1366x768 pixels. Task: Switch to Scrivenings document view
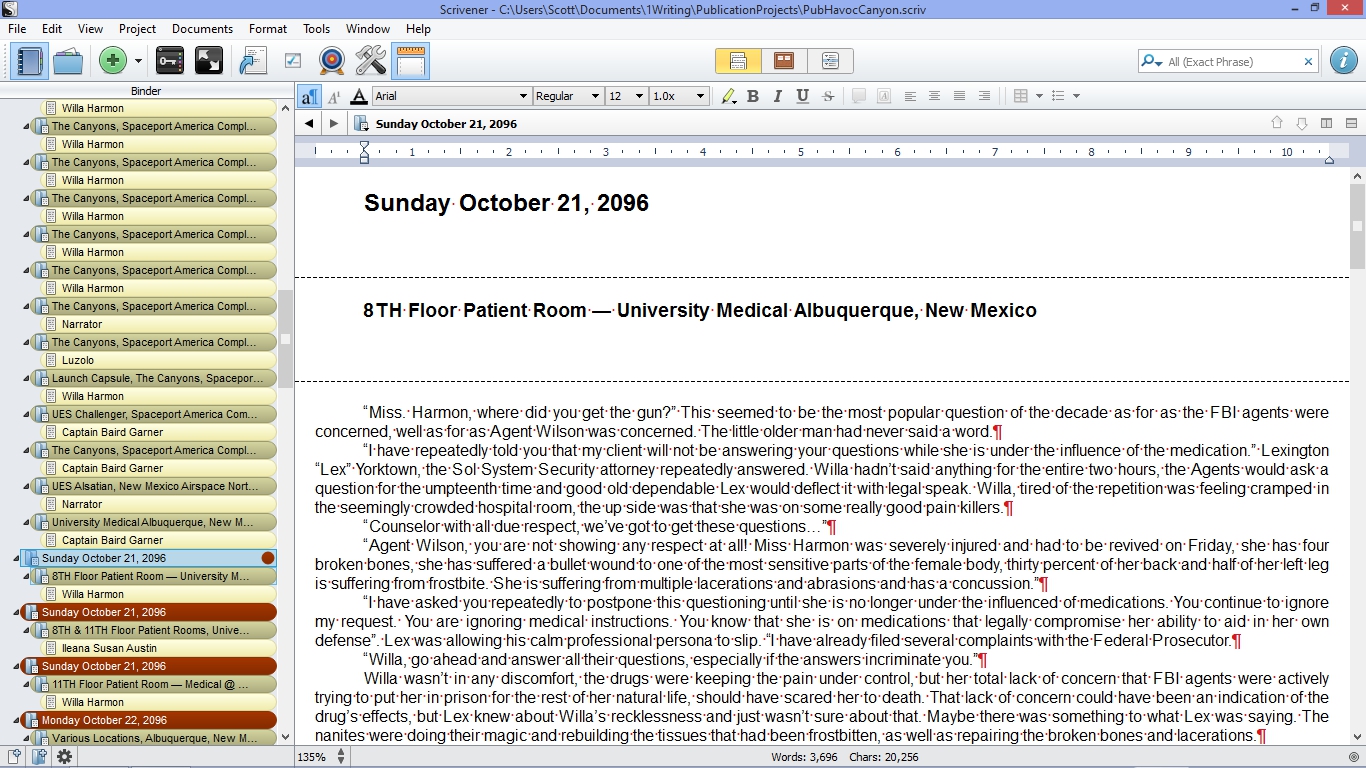click(x=738, y=61)
